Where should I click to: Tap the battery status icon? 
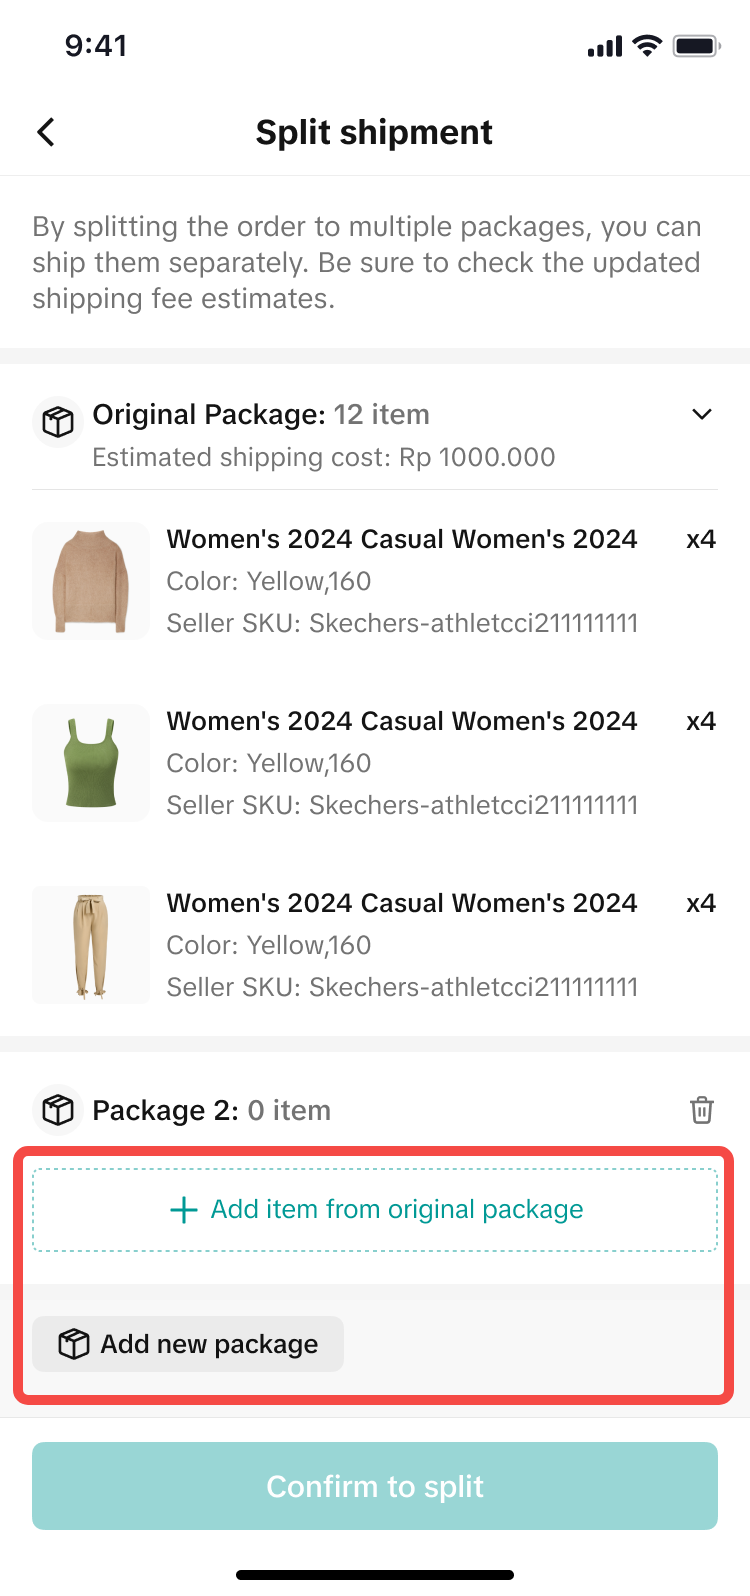[x=696, y=46]
